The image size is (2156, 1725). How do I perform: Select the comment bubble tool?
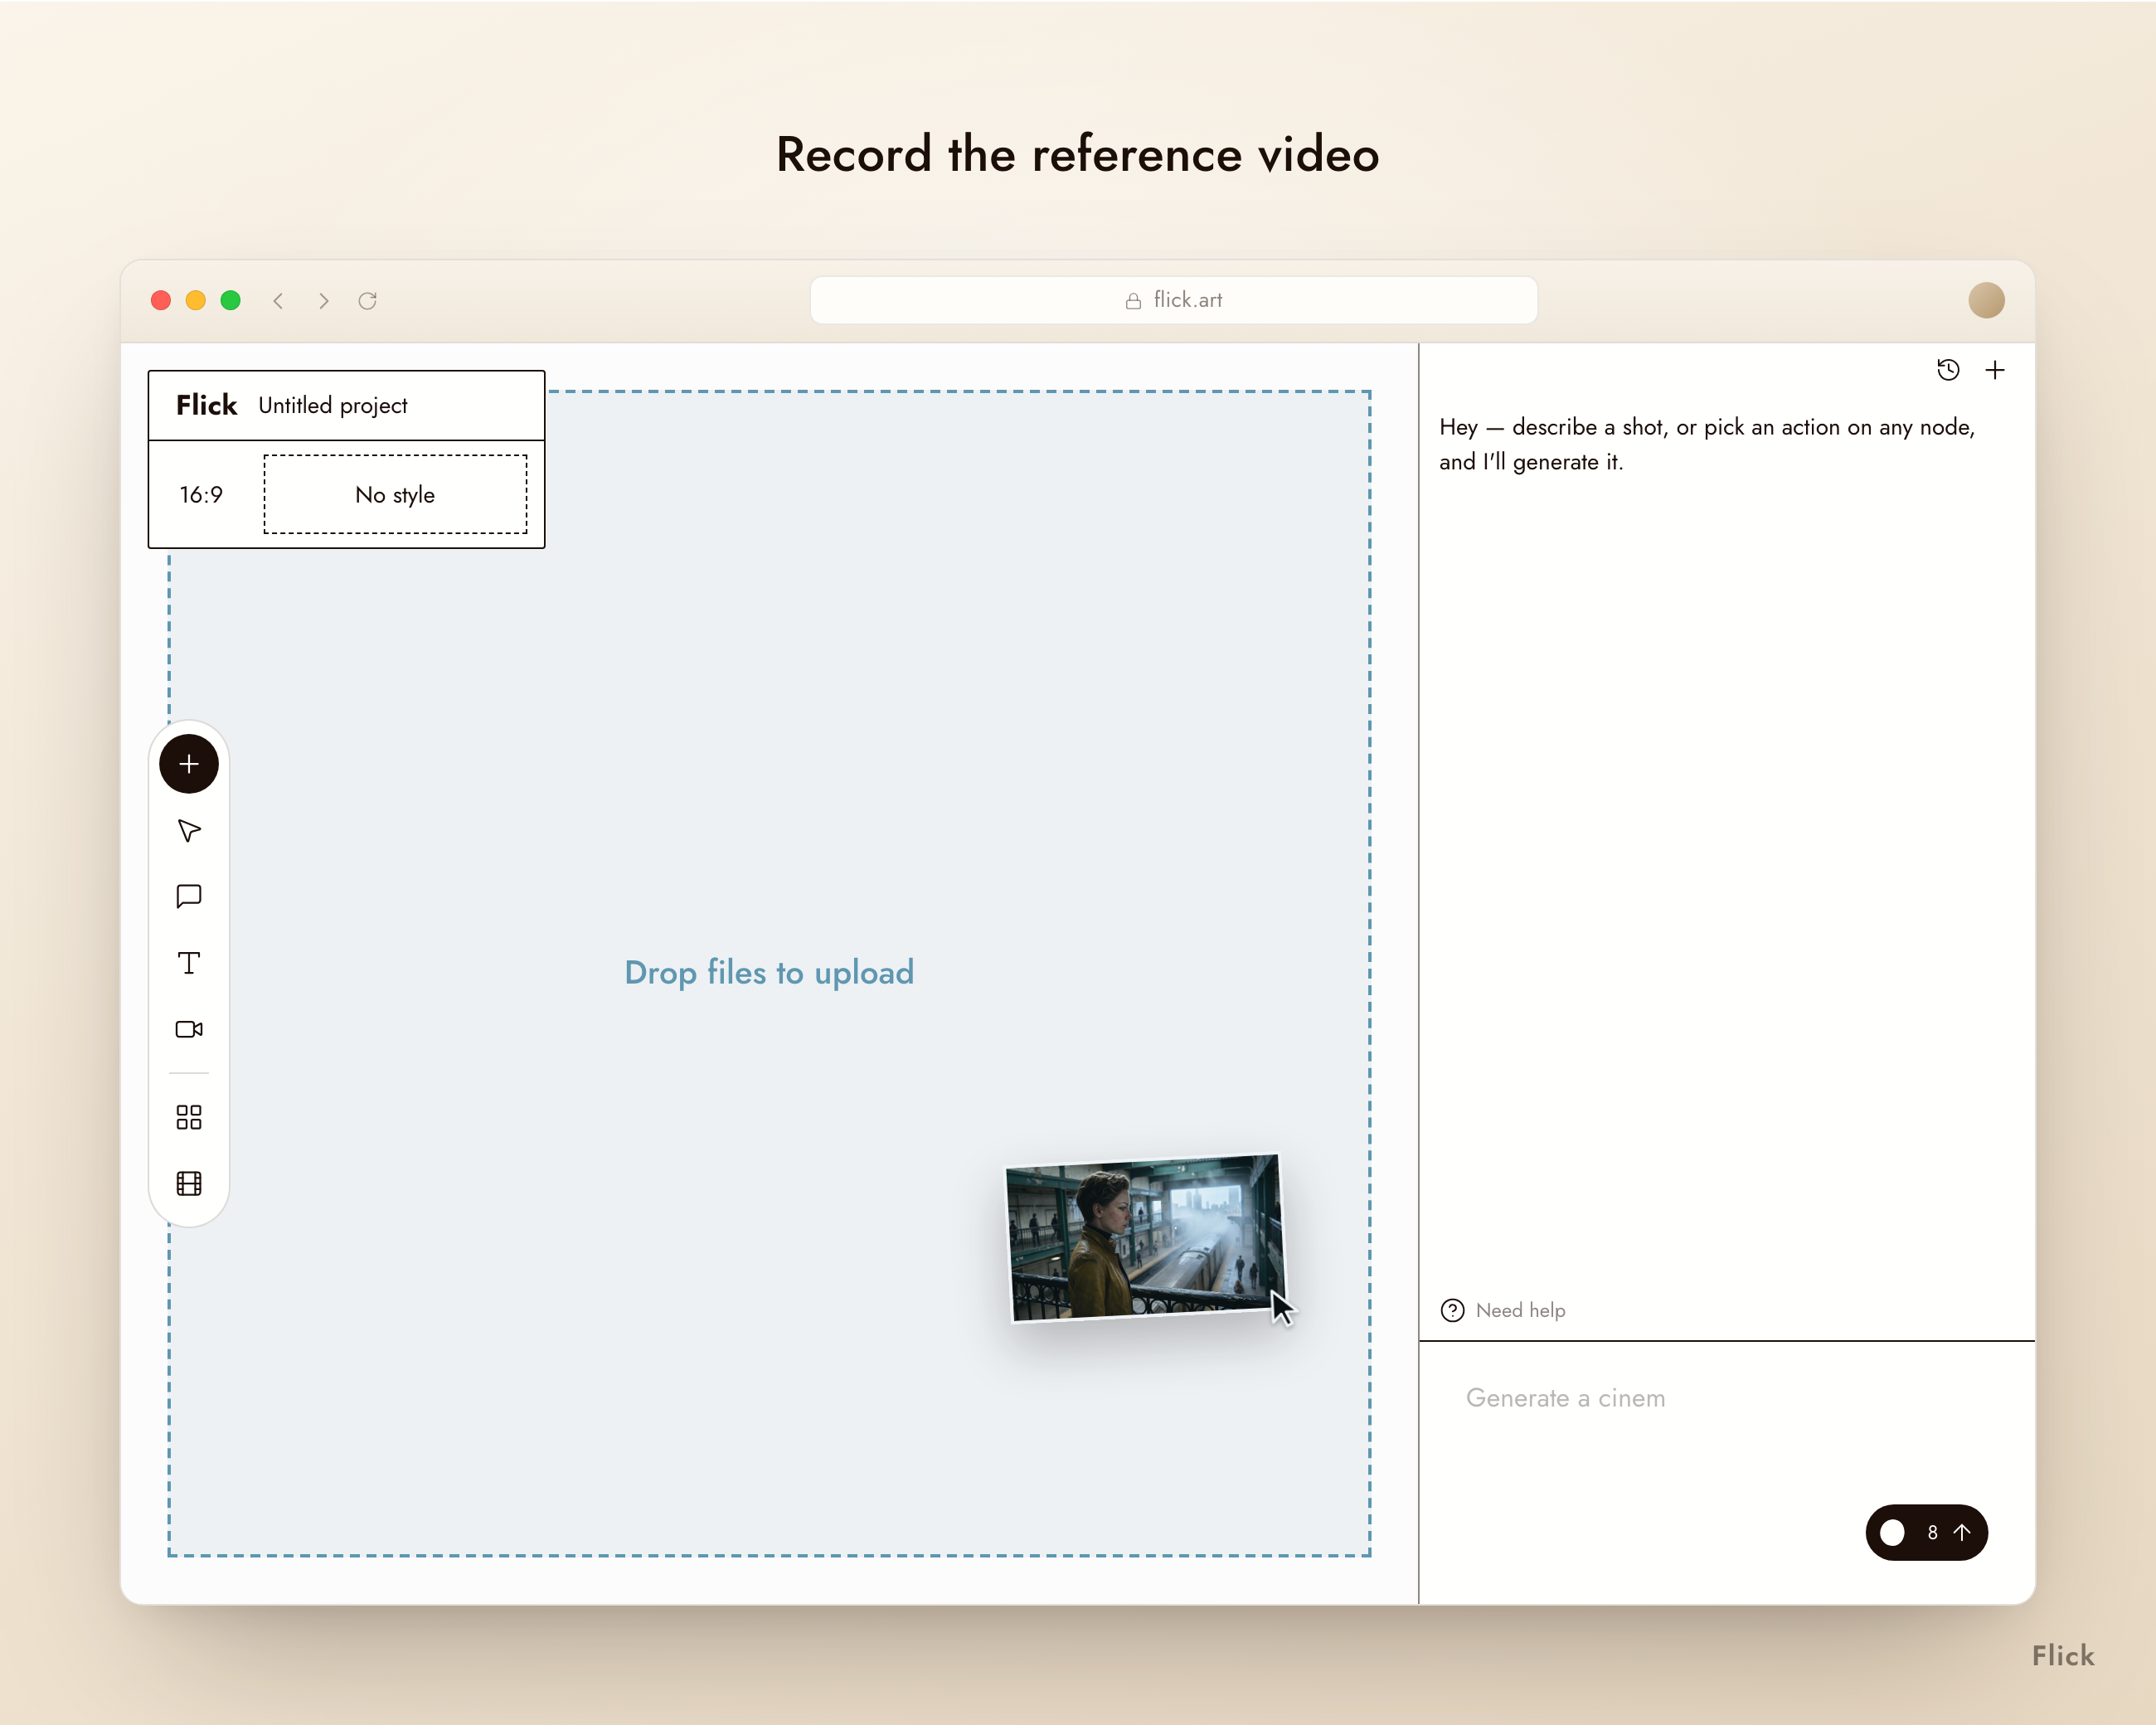[189, 897]
